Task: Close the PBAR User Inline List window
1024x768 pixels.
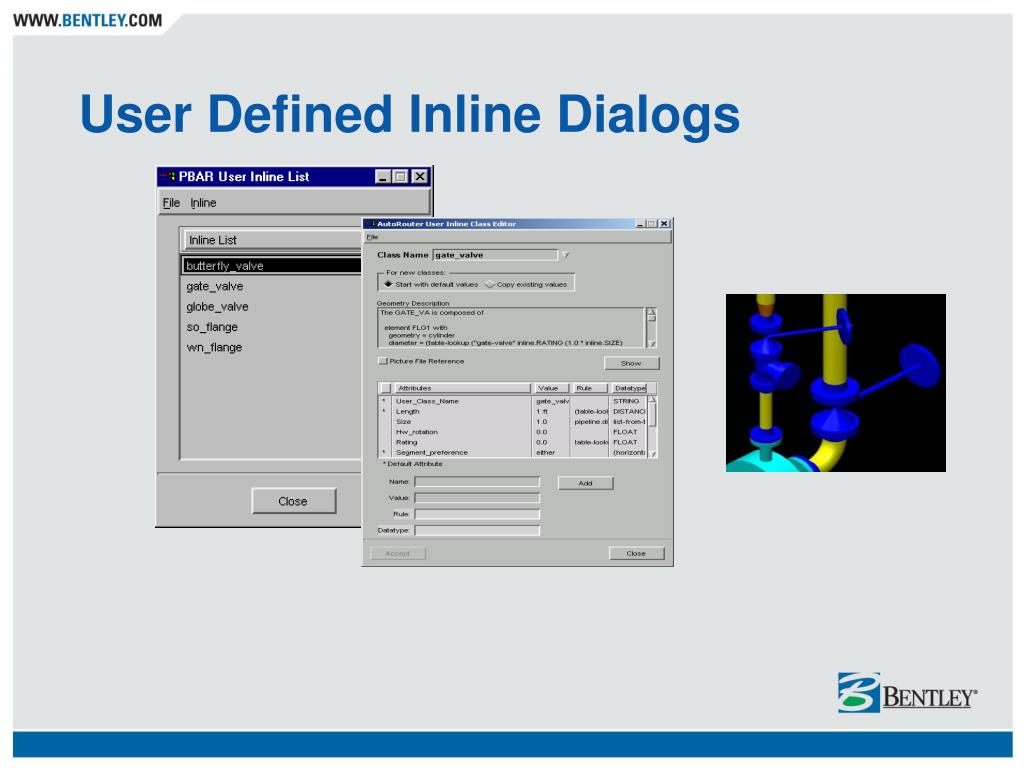Action: [420, 176]
